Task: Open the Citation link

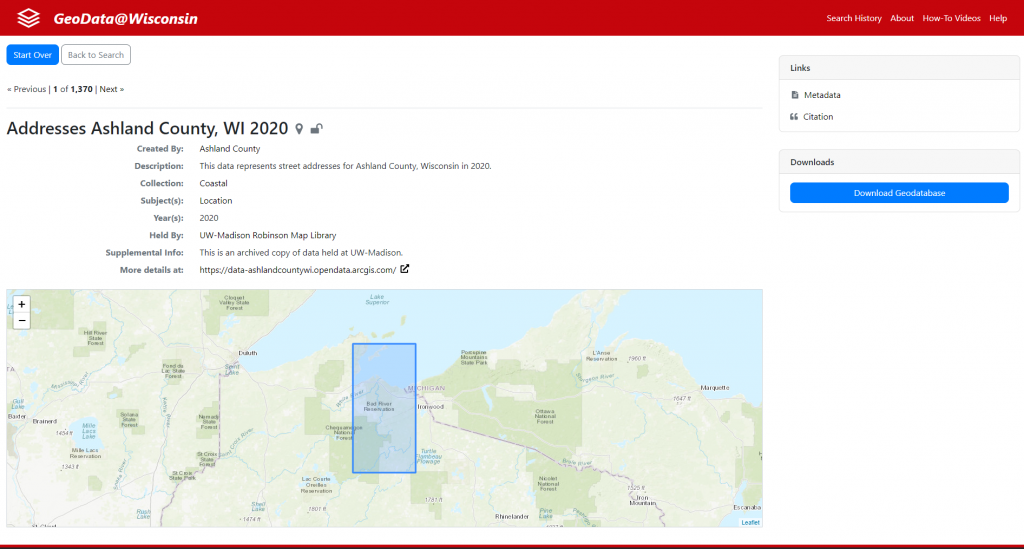Action: pos(818,117)
